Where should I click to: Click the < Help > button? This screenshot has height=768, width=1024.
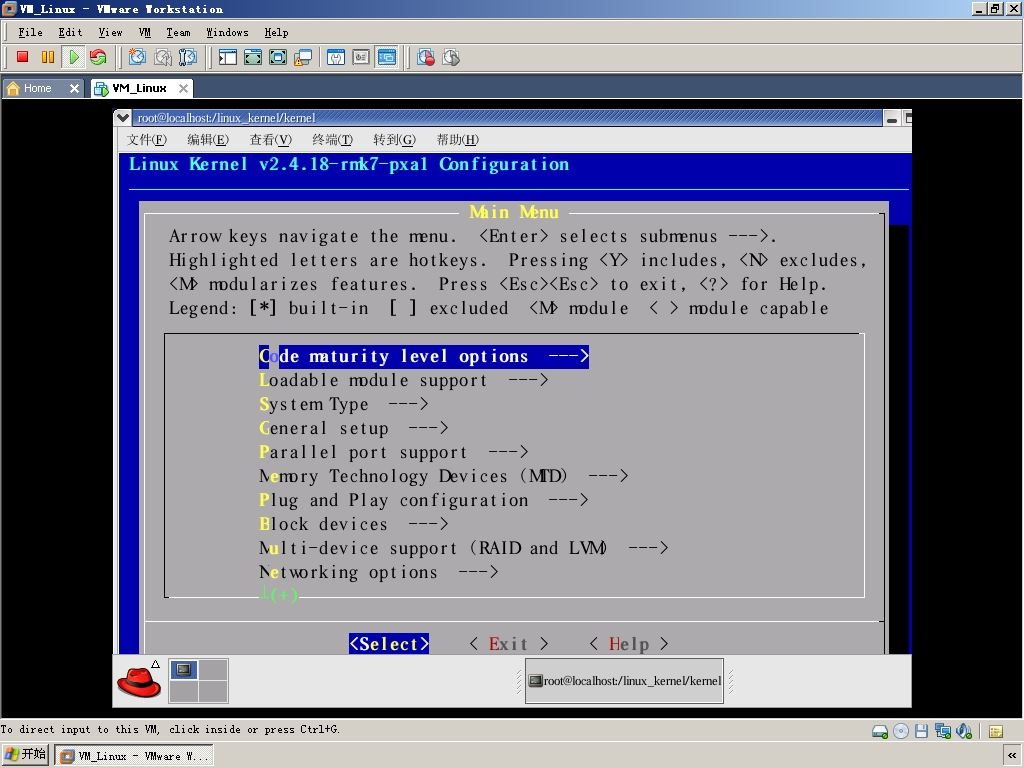click(x=629, y=644)
